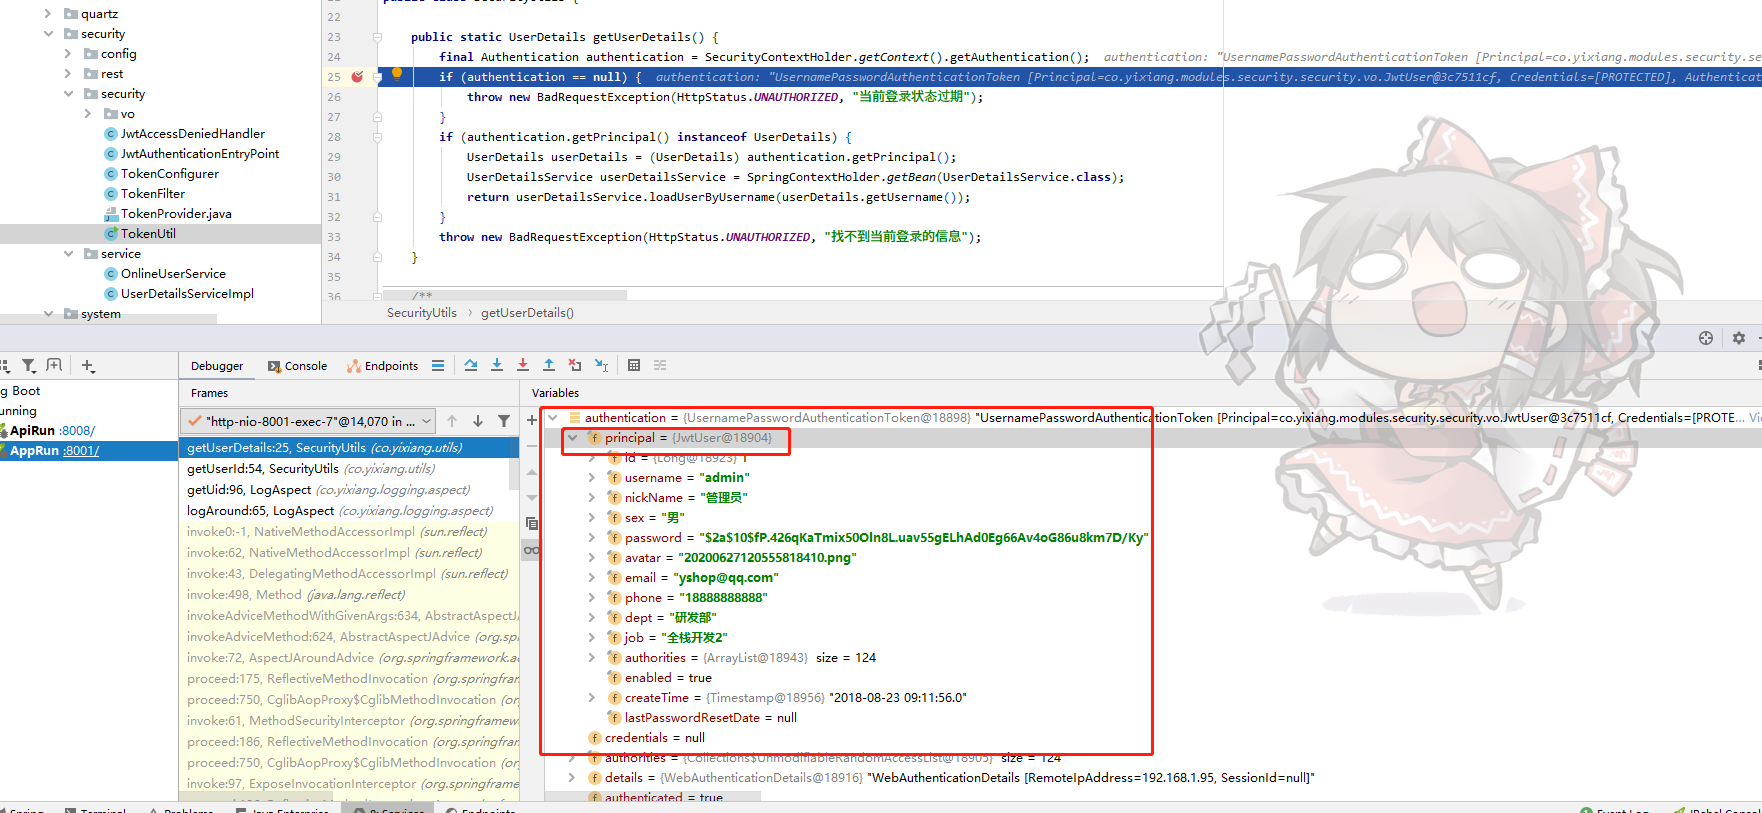Click the crosshair target icon near gear
The image size is (1762, 813).
pyautogui.click(x=1706, y=338)
